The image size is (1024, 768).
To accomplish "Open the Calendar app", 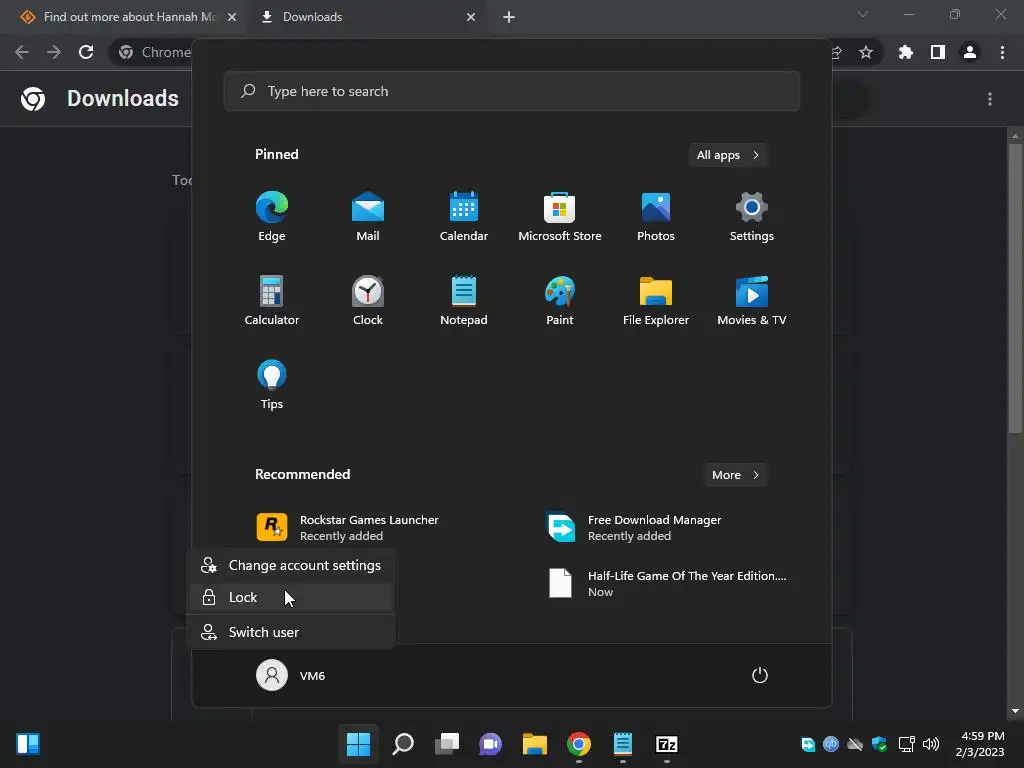I will tap(464, 216).
